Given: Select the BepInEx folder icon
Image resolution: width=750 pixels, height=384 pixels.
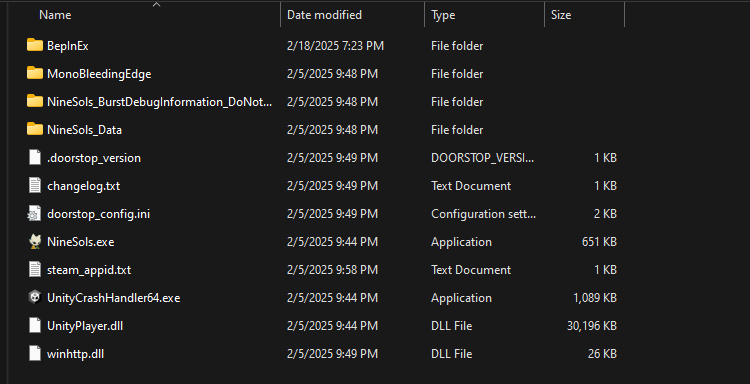Looking at the screenshot, I should (x=35, y=45).
